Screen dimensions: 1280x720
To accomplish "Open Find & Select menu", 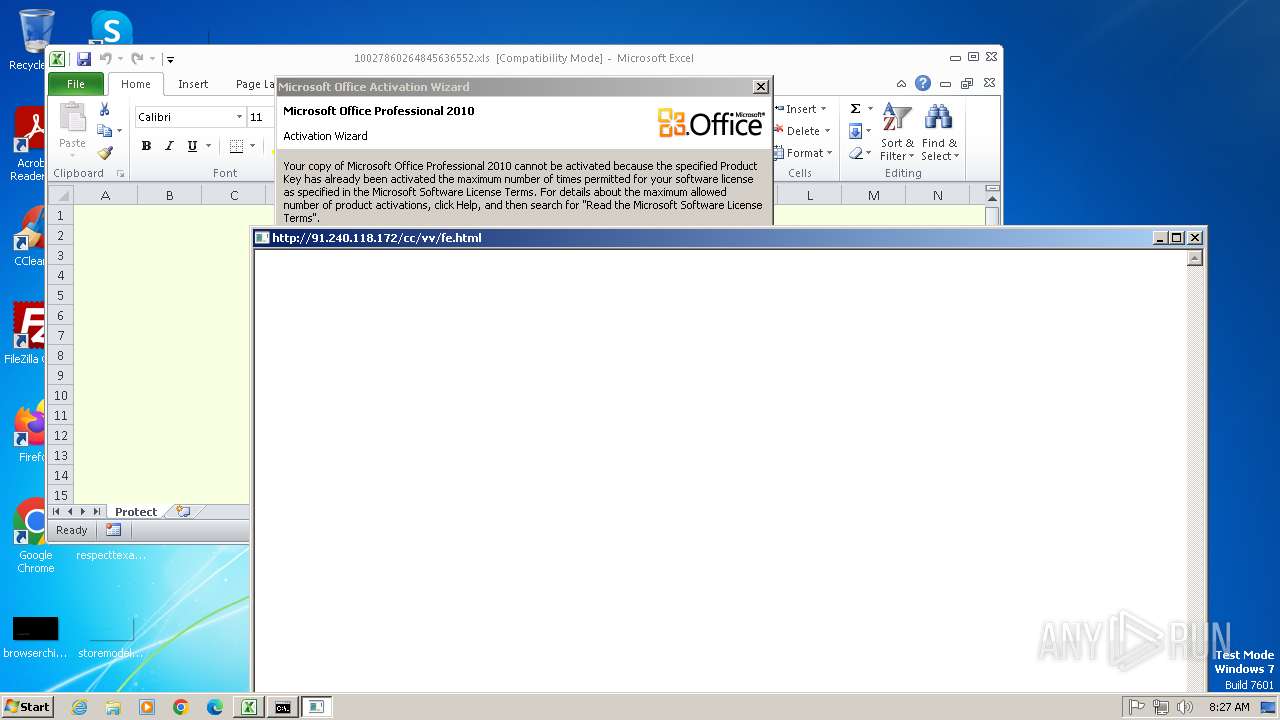I will 940,132.
